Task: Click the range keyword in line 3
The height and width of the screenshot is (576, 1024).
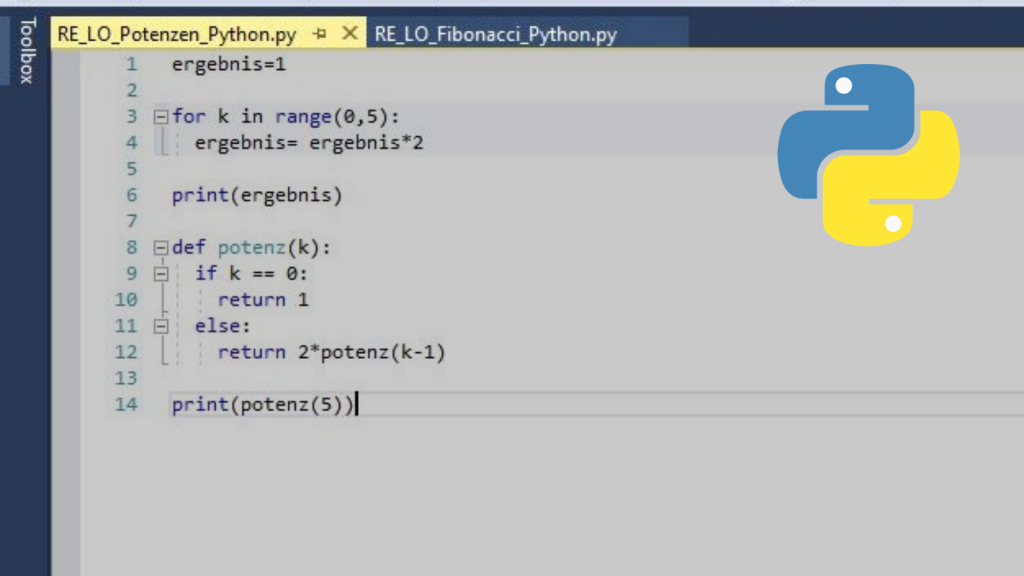Action: pos(303,117)
